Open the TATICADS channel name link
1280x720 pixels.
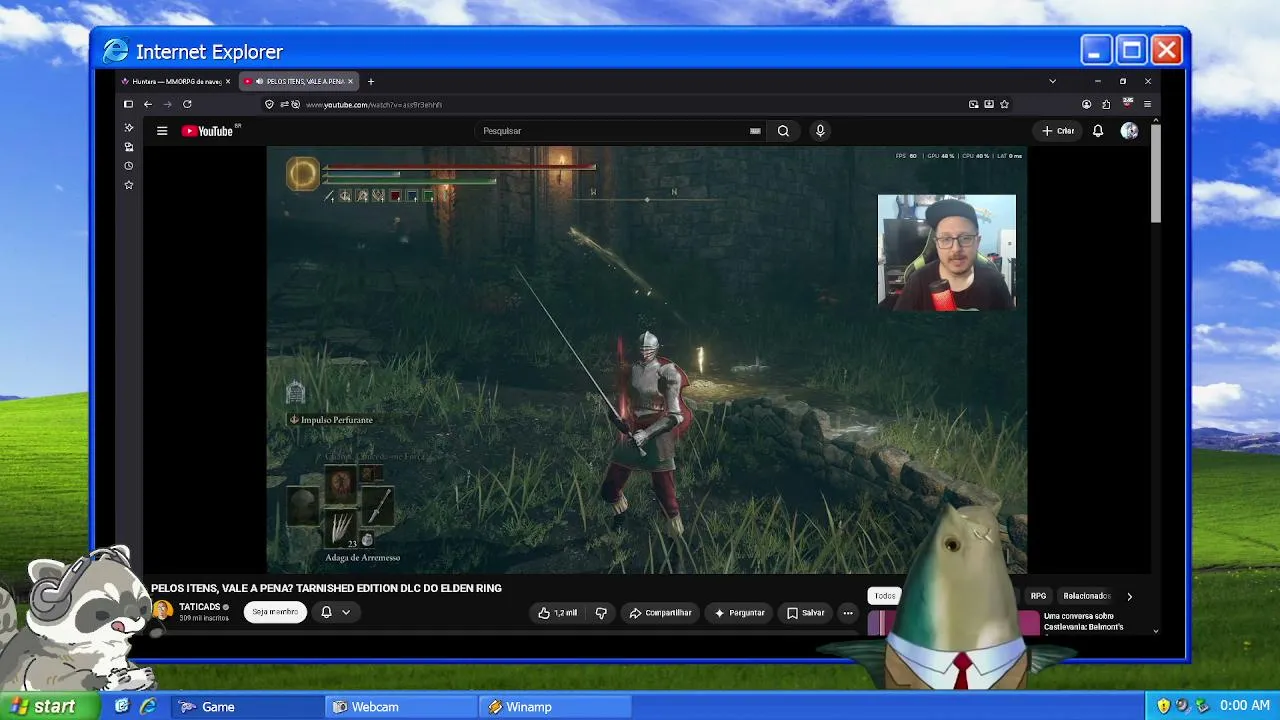pyautogui.click(x=199, y=607)
